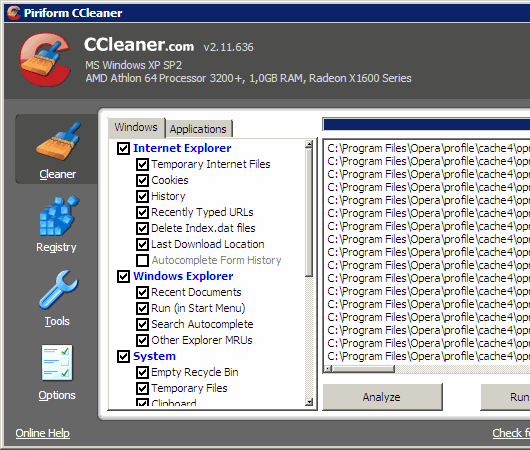Select the last Opera cache file path
This screenshot has height=450, width=530.
pos(428,356)
